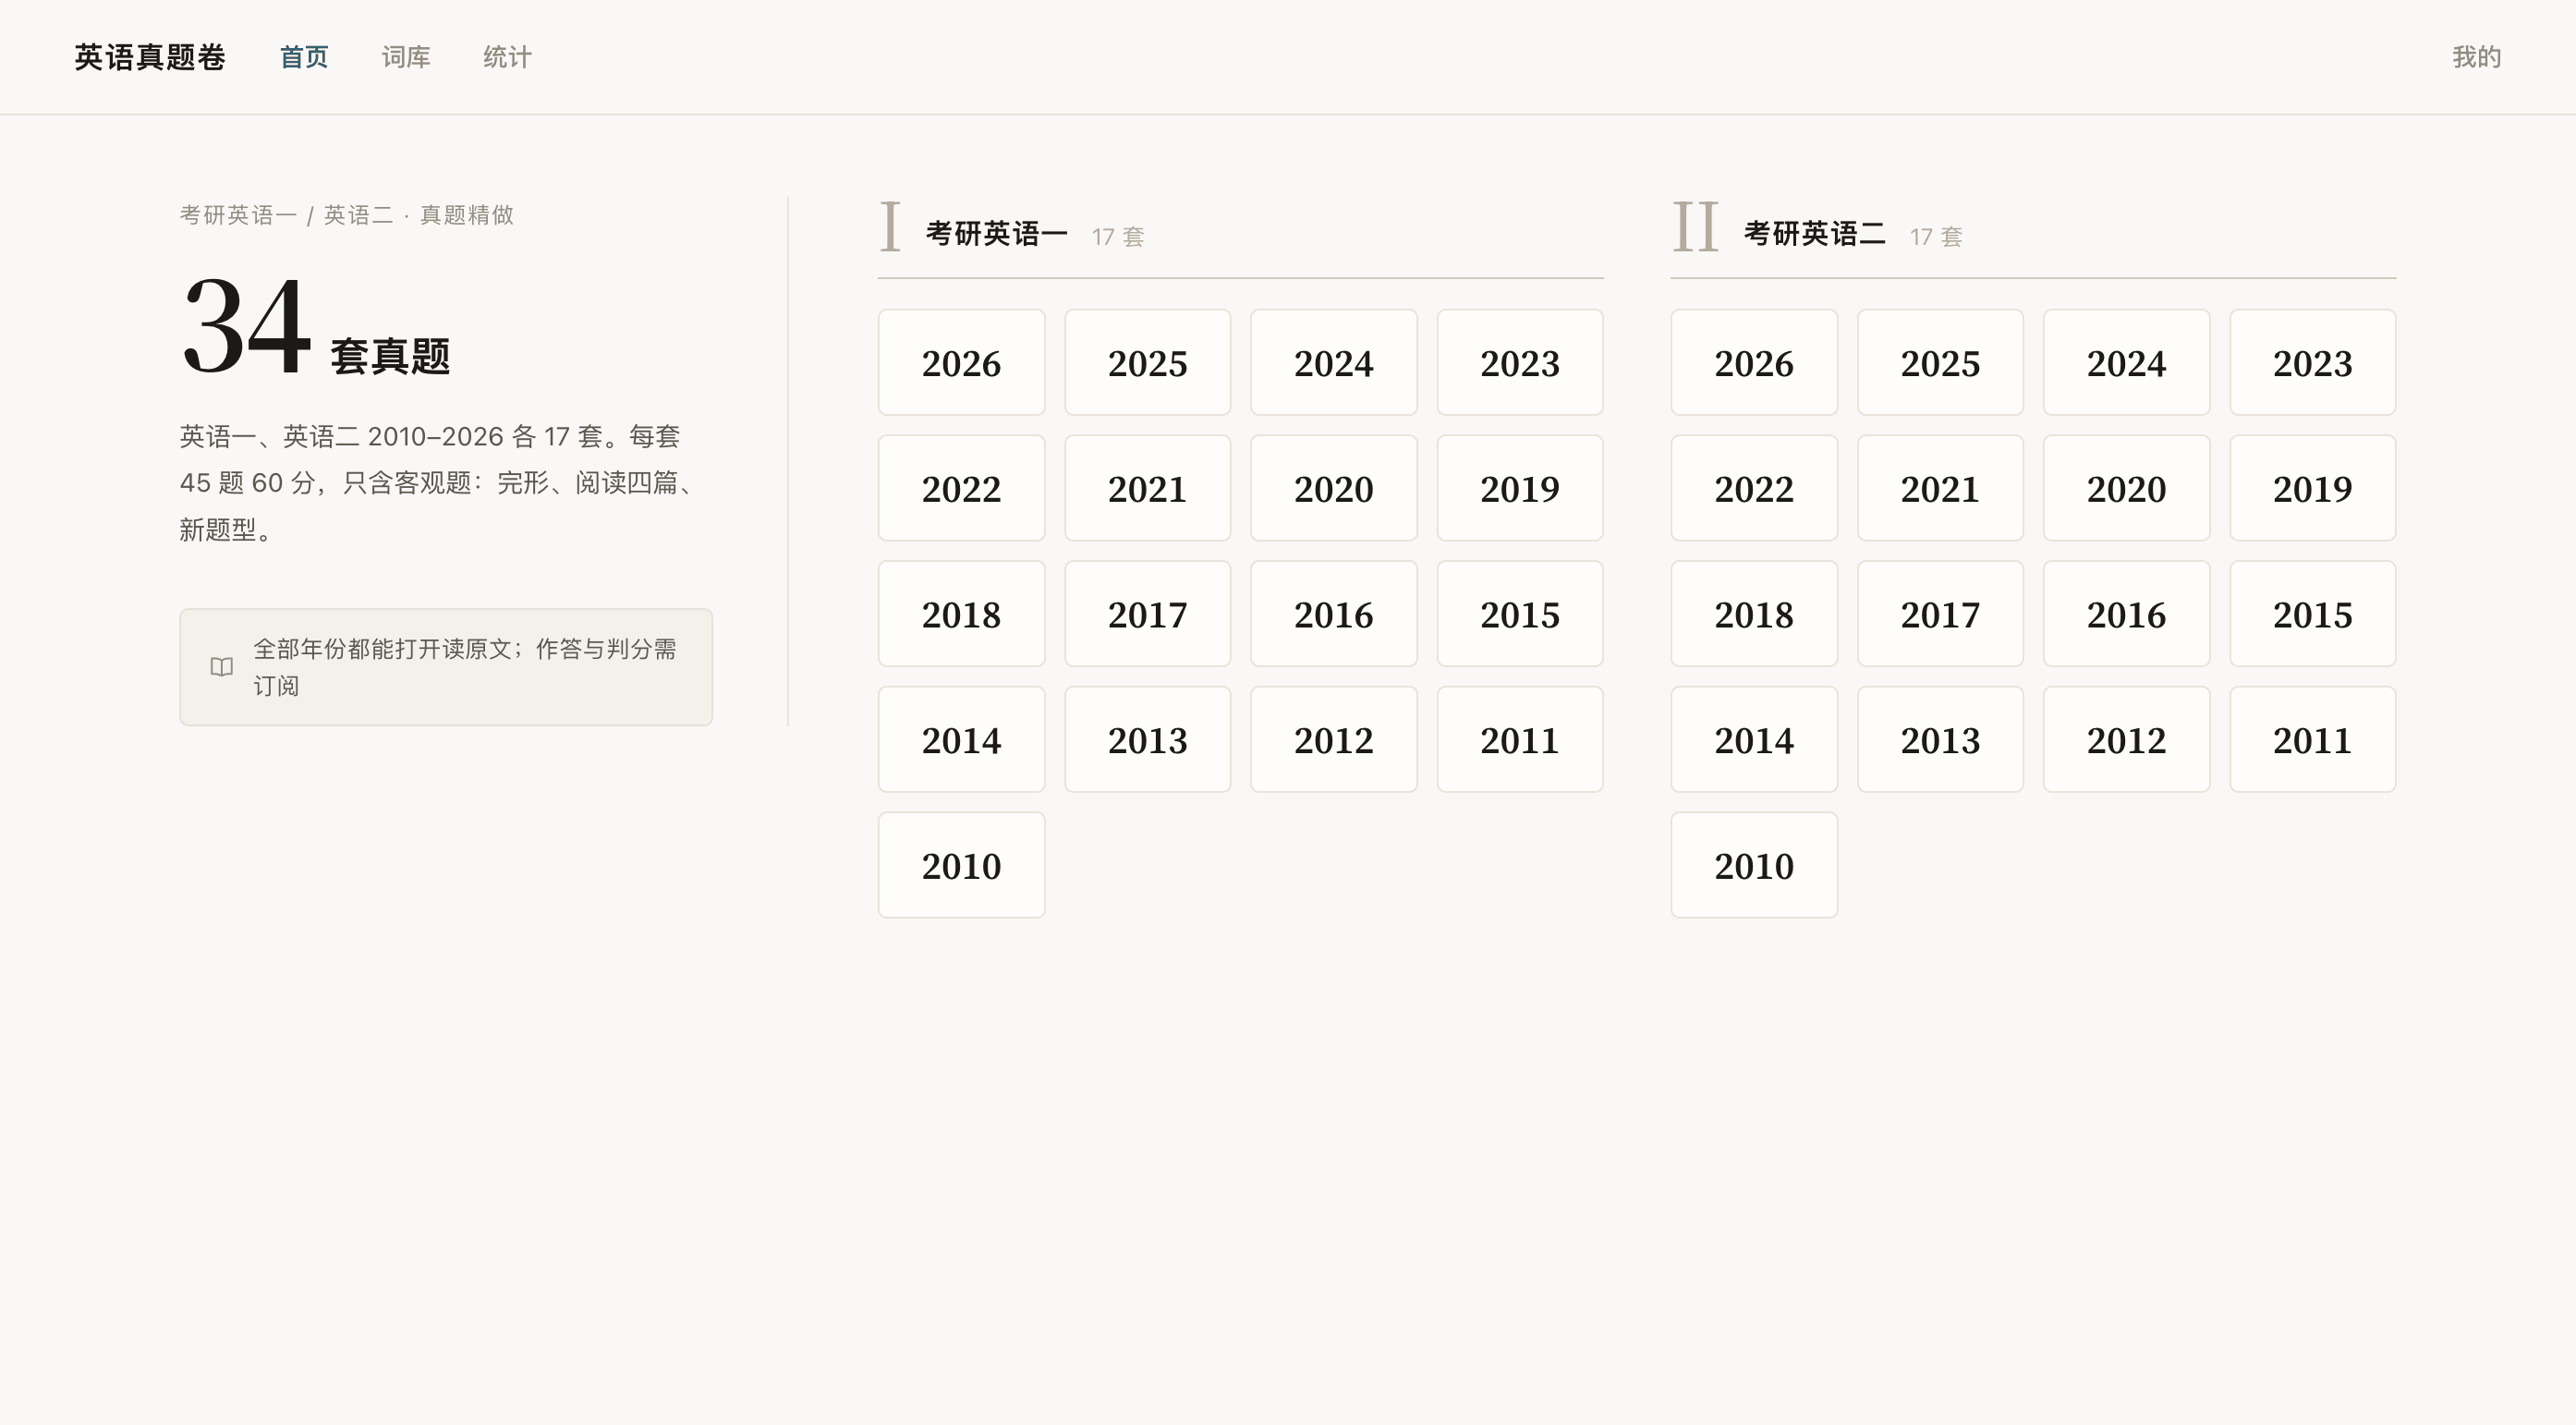Viewport: 2576px width, 1425px height.
Task: Open 考研英语二 2025 paper
Action: point(1940,362)
